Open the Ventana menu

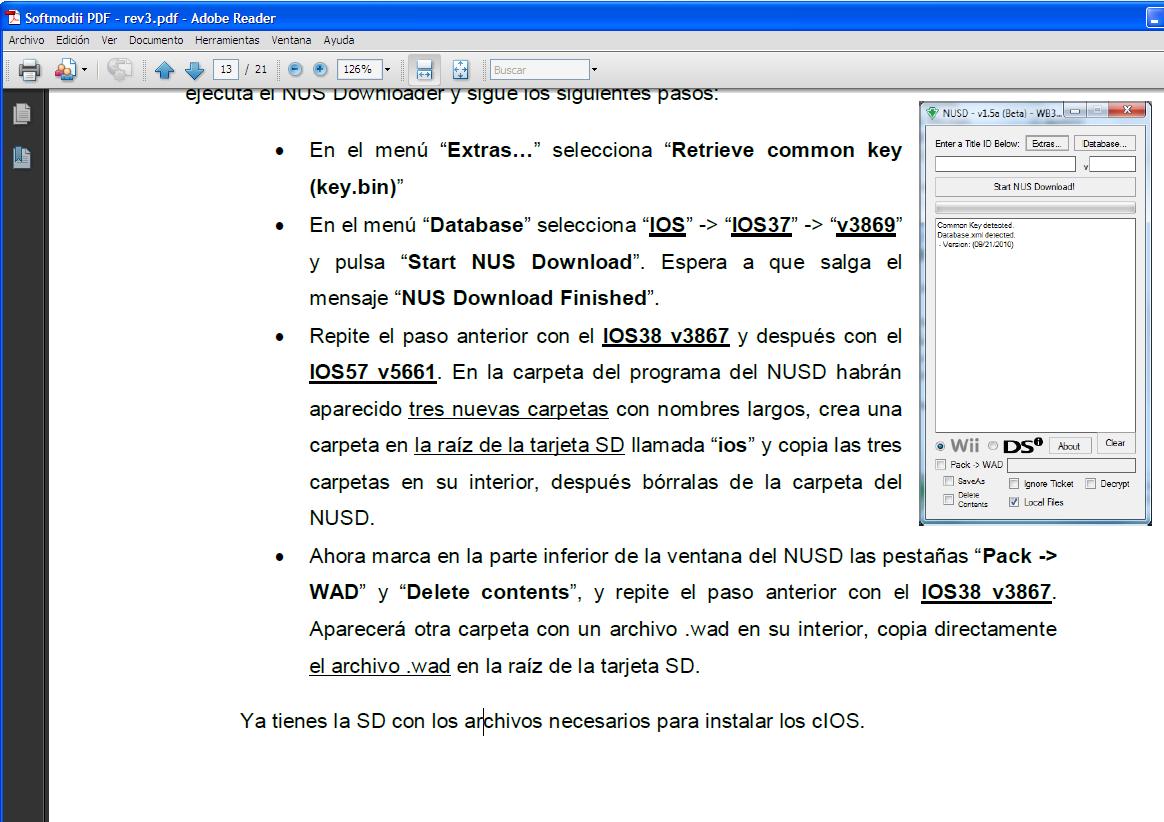(291, 40)
